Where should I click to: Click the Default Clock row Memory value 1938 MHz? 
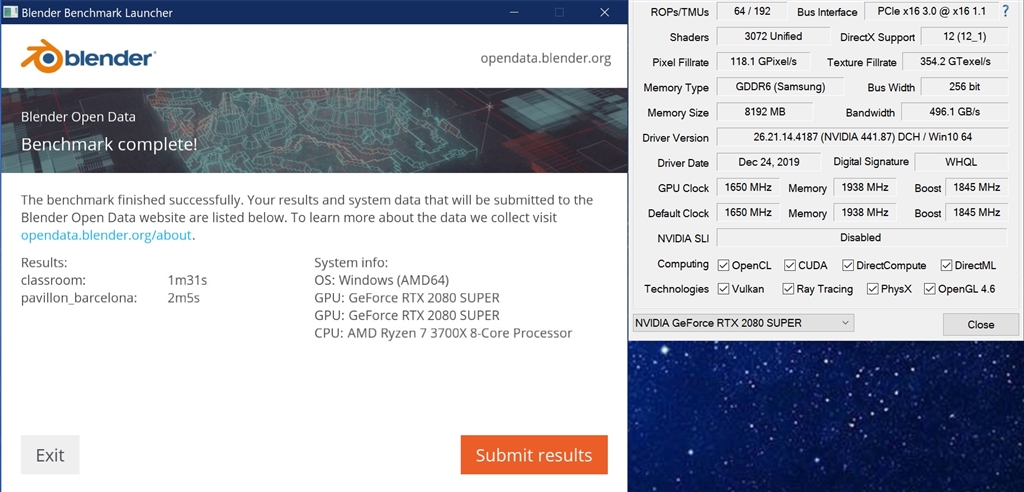pos(865,212)
